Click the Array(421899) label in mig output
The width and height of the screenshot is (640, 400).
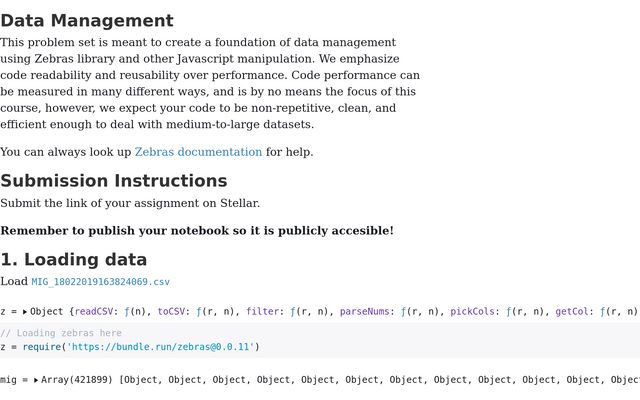pos(79,380)
